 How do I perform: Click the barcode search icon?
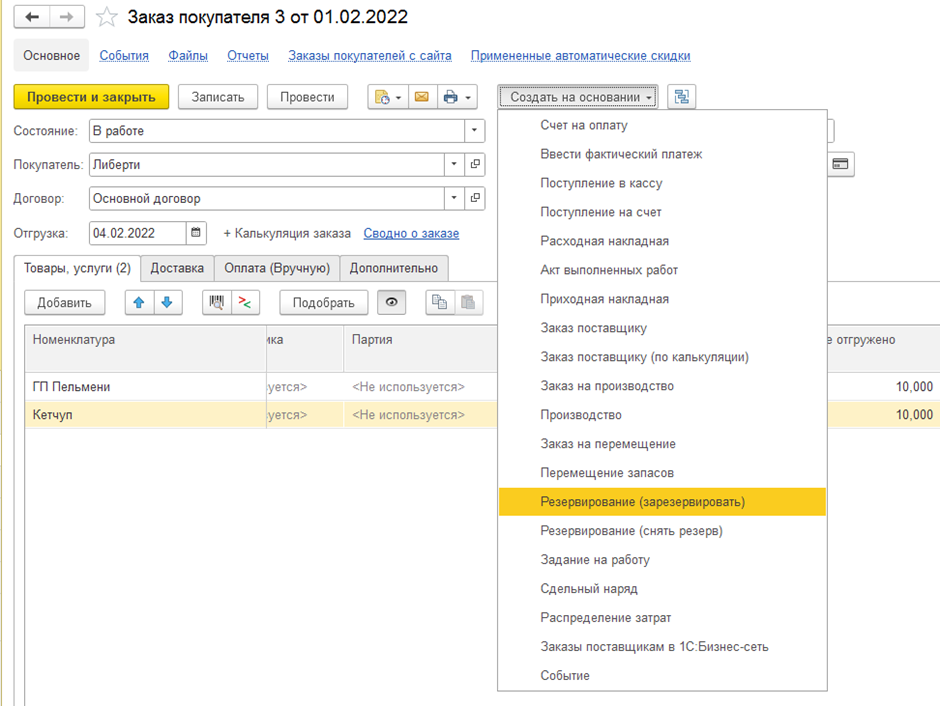pyautogui.click(x=216, y=303)
